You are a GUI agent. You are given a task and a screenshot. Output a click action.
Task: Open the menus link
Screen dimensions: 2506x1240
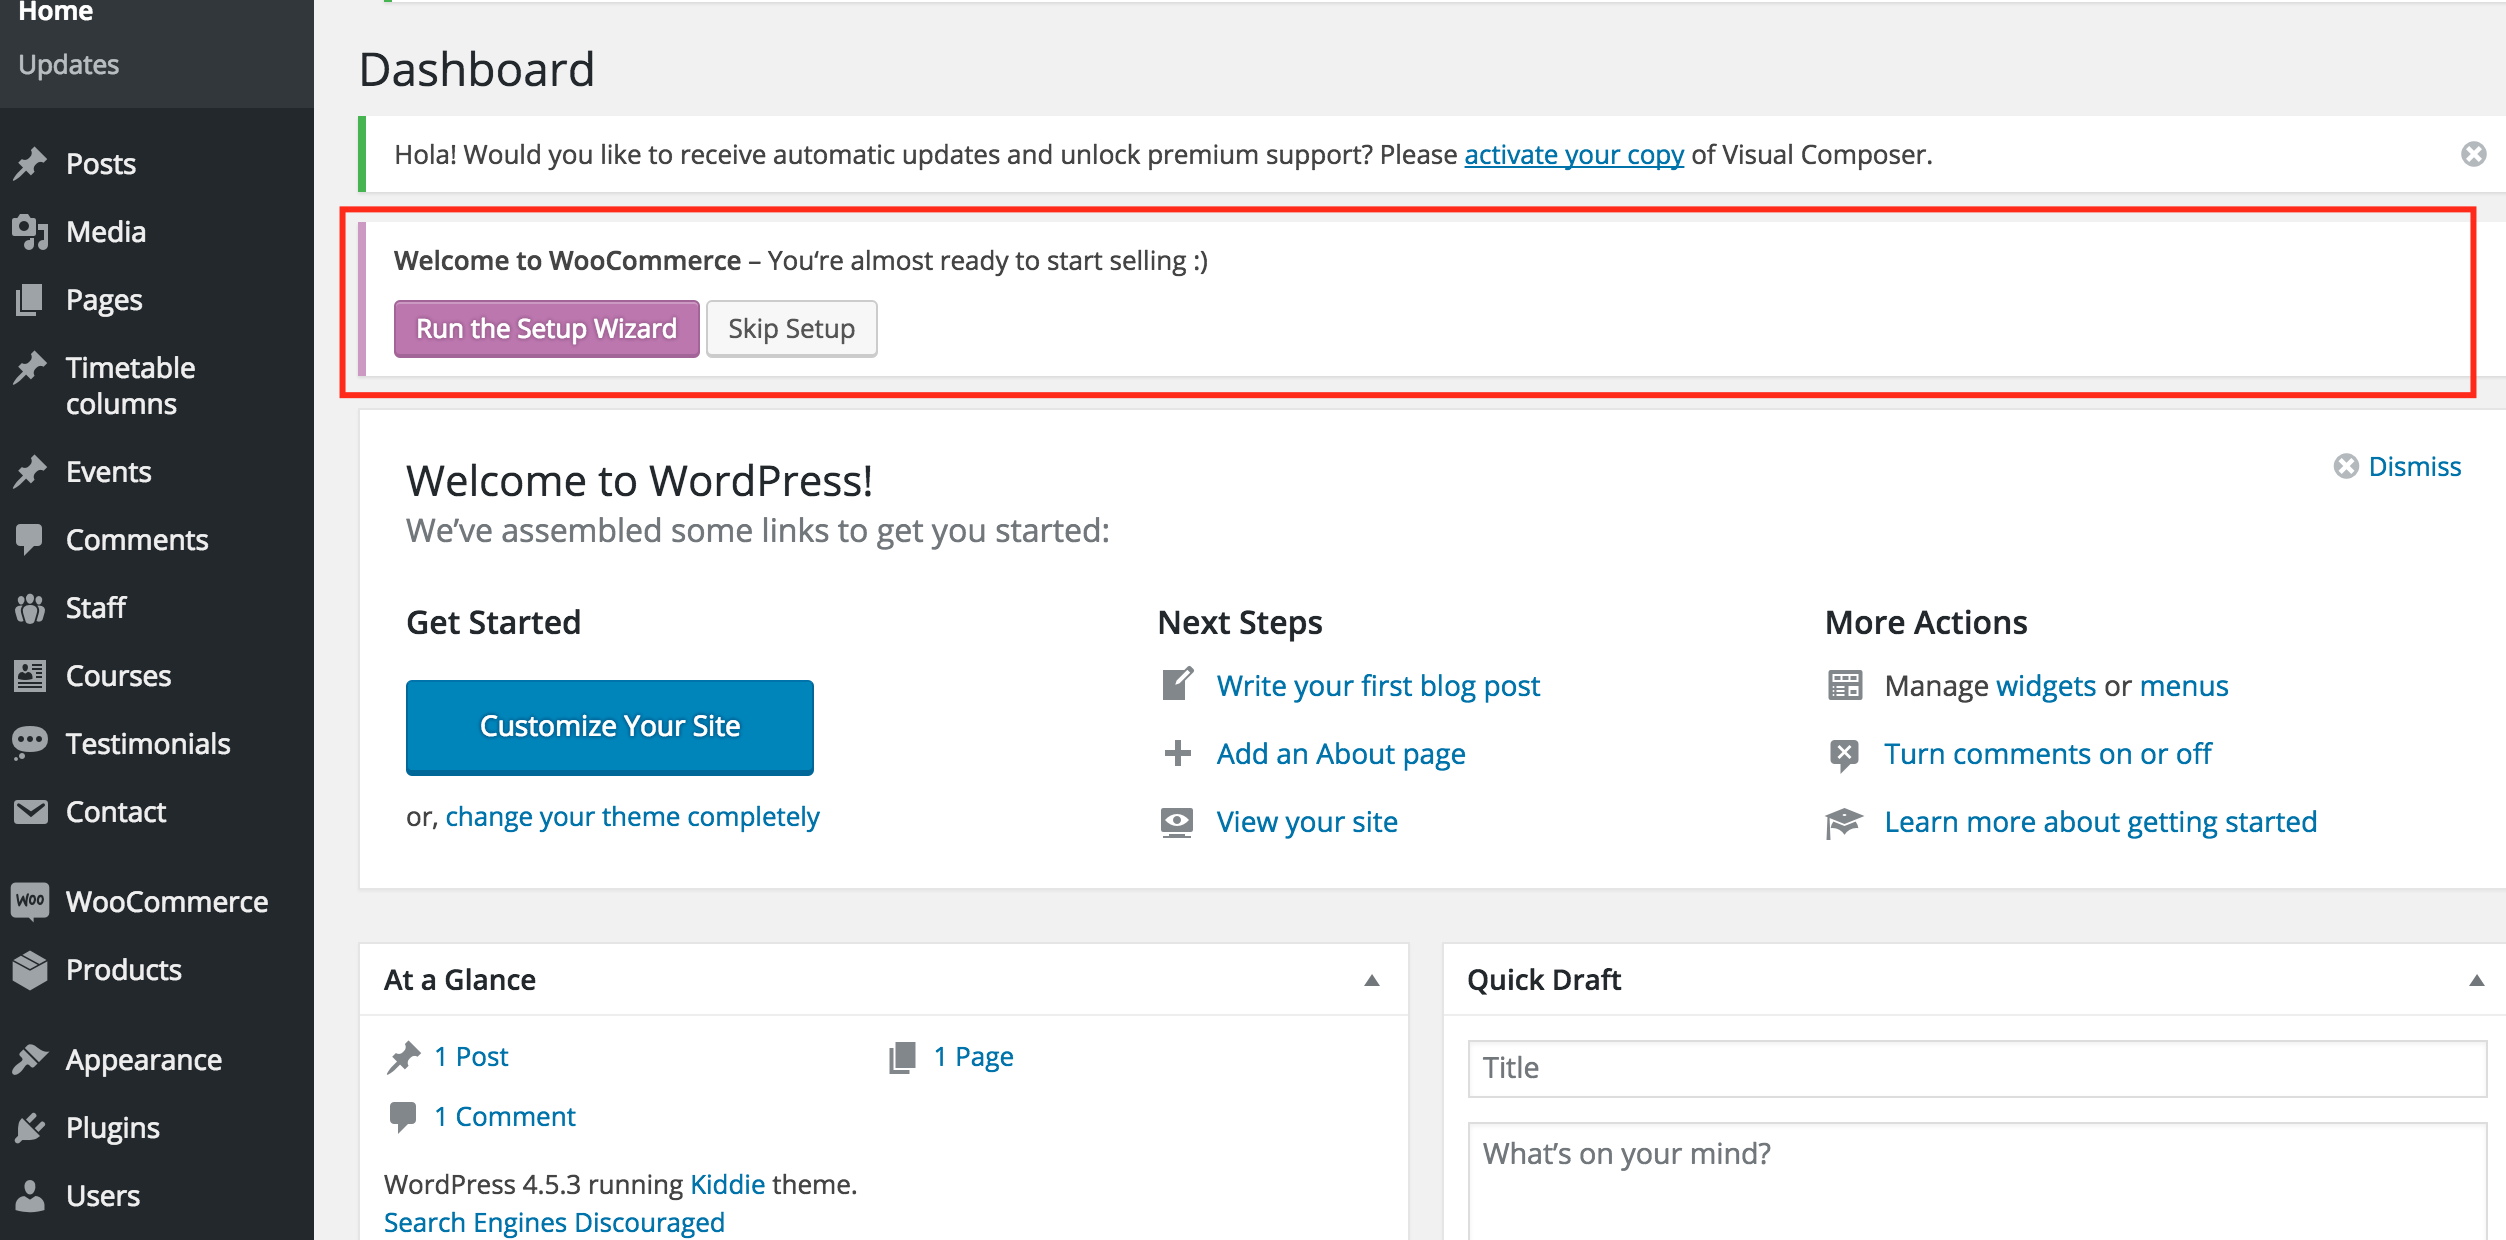pyautogui.click(x=2184, y=686)
